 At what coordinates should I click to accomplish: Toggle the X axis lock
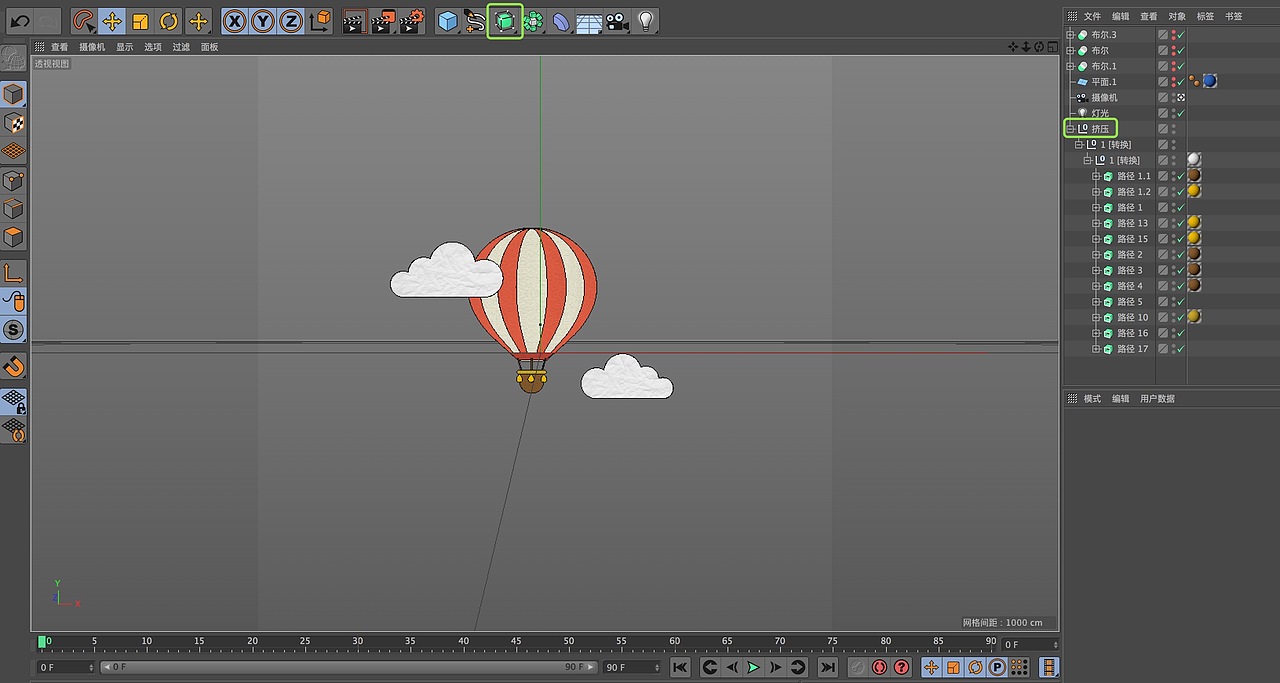234,21
